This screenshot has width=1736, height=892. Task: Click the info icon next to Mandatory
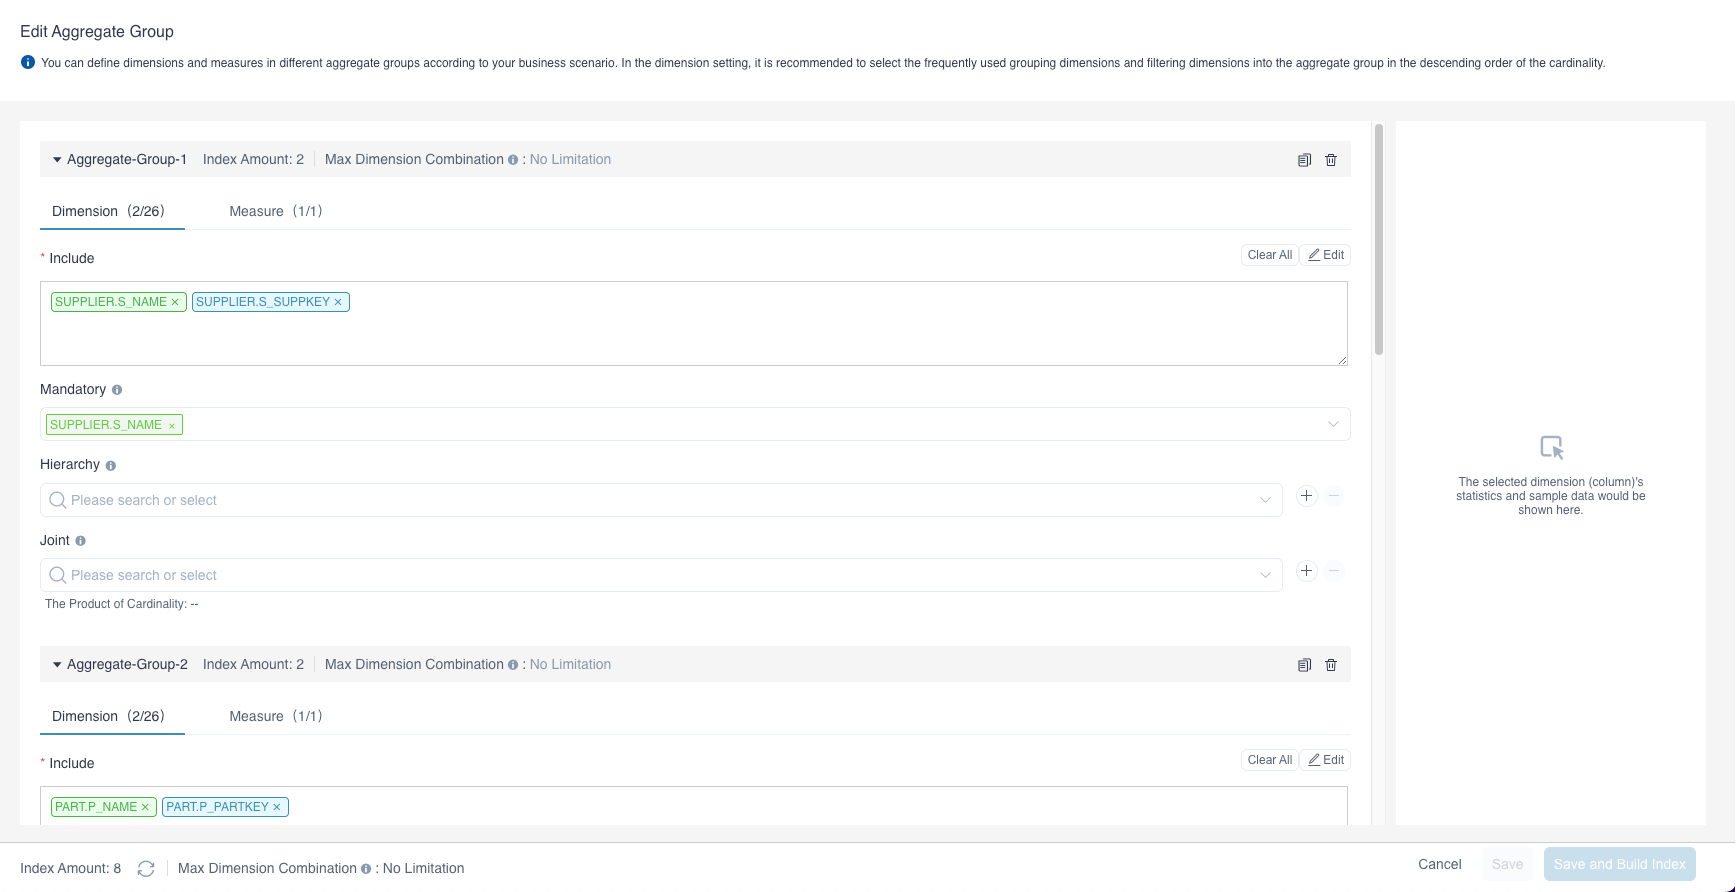pos(117,390)
